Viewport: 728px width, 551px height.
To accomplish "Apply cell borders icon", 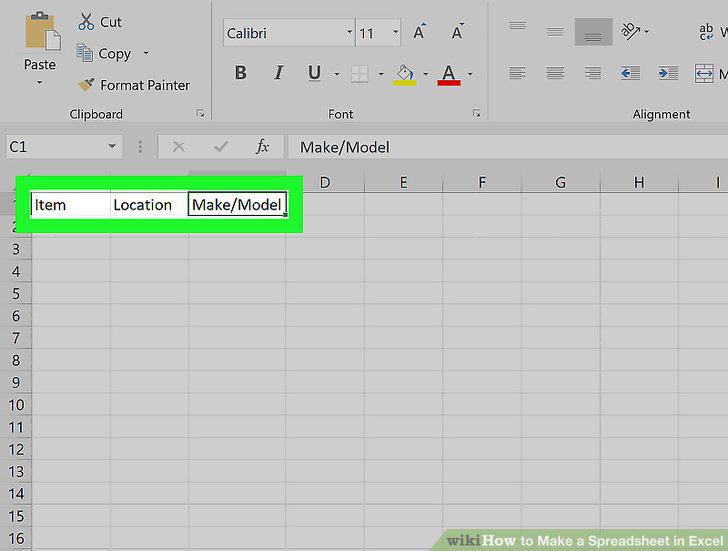I will (x=360, y=74).
